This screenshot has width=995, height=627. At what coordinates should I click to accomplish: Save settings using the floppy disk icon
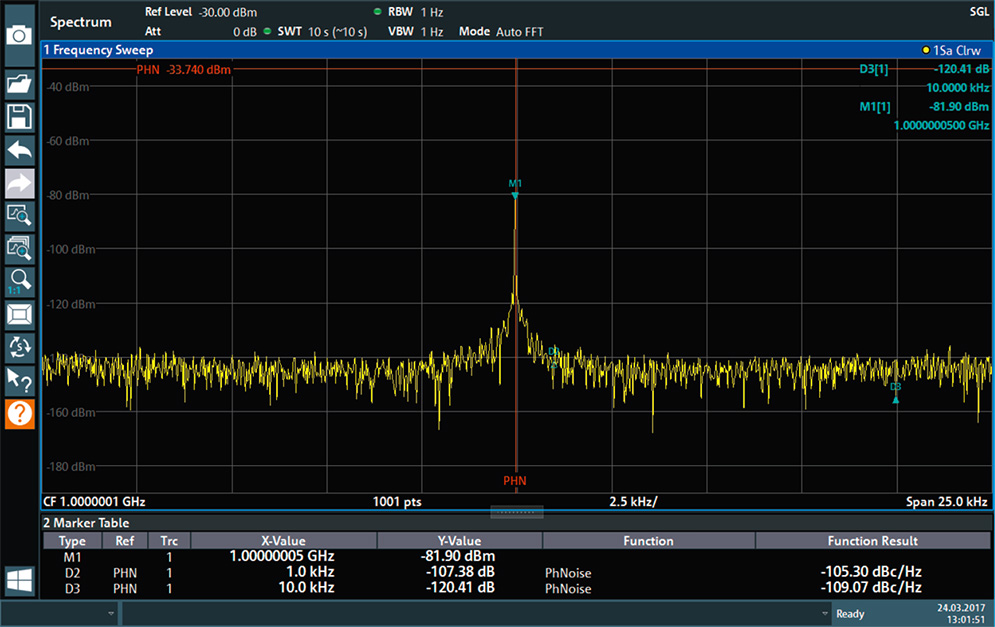coord(20,117)
